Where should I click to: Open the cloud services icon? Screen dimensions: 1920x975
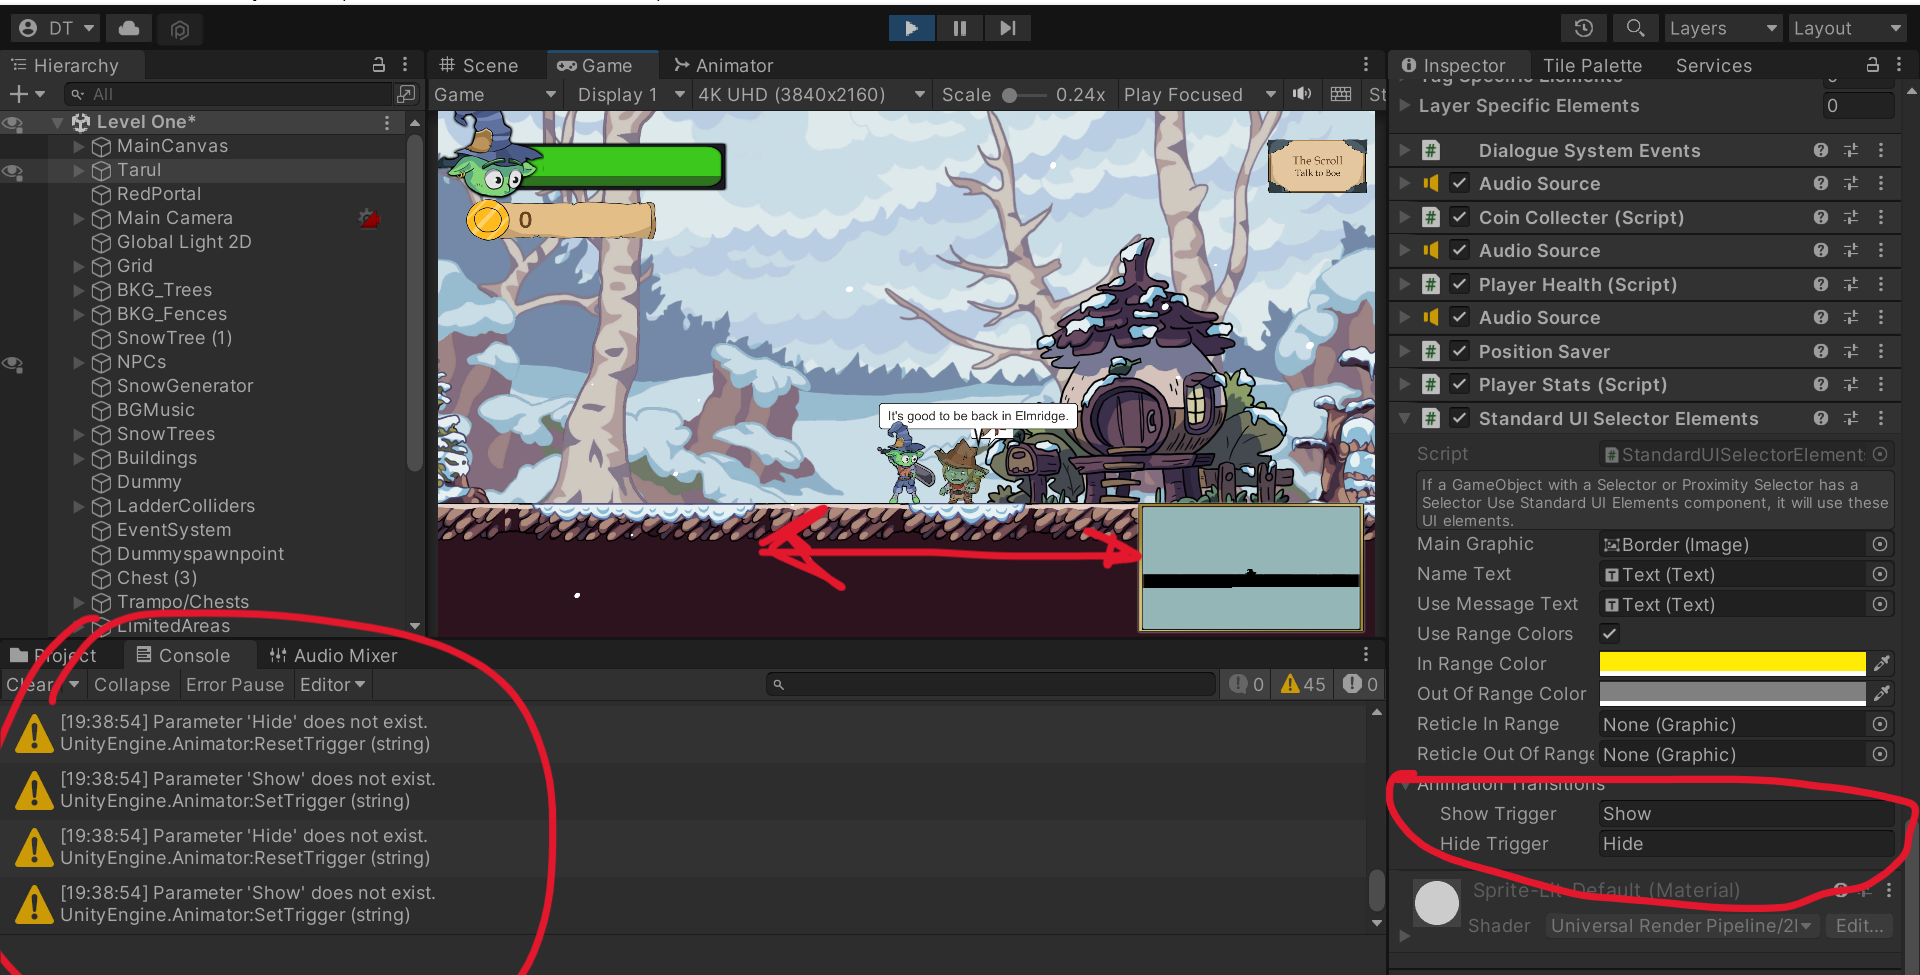click(129, 28)
